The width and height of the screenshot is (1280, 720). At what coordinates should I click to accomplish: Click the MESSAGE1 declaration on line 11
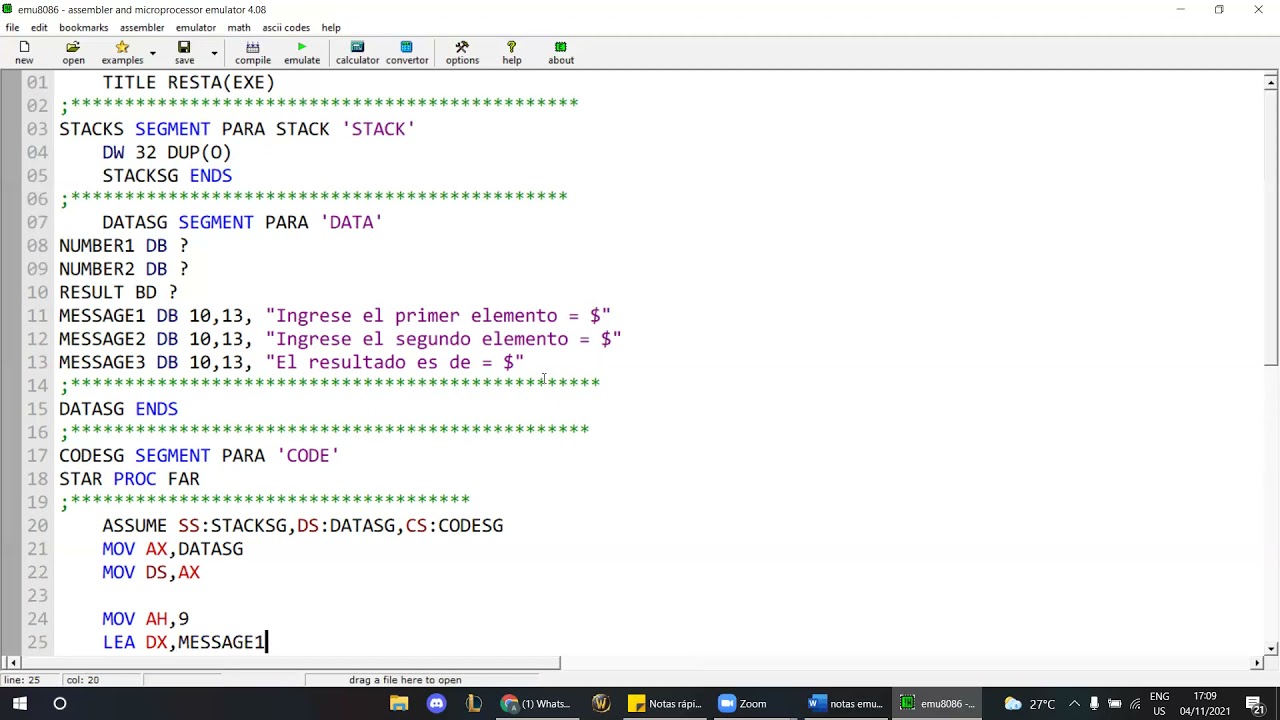coord(335,315)
